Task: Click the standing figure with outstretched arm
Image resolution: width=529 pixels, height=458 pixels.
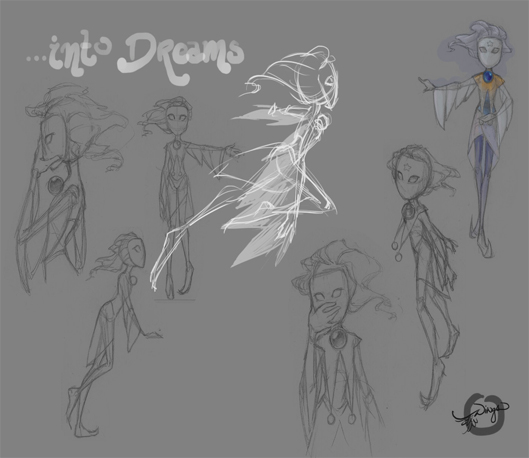Action: coord(187,197)
